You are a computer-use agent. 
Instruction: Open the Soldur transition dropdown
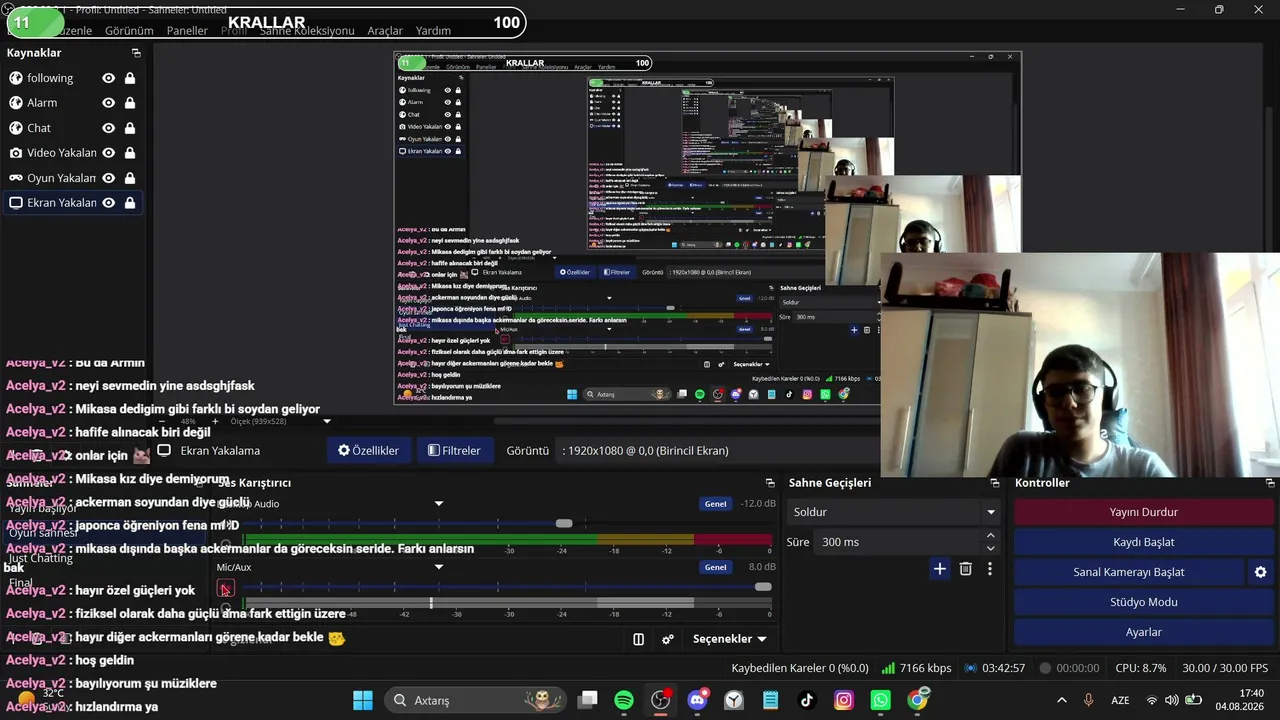894,512
